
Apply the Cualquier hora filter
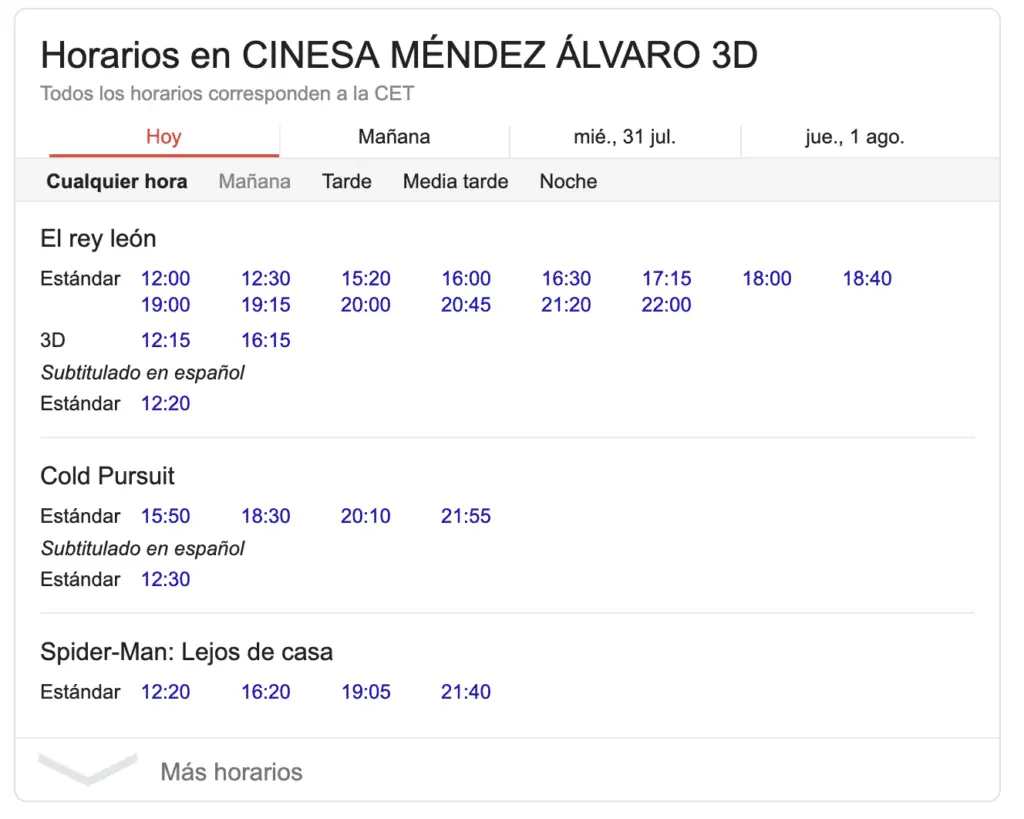pos(117,181)
